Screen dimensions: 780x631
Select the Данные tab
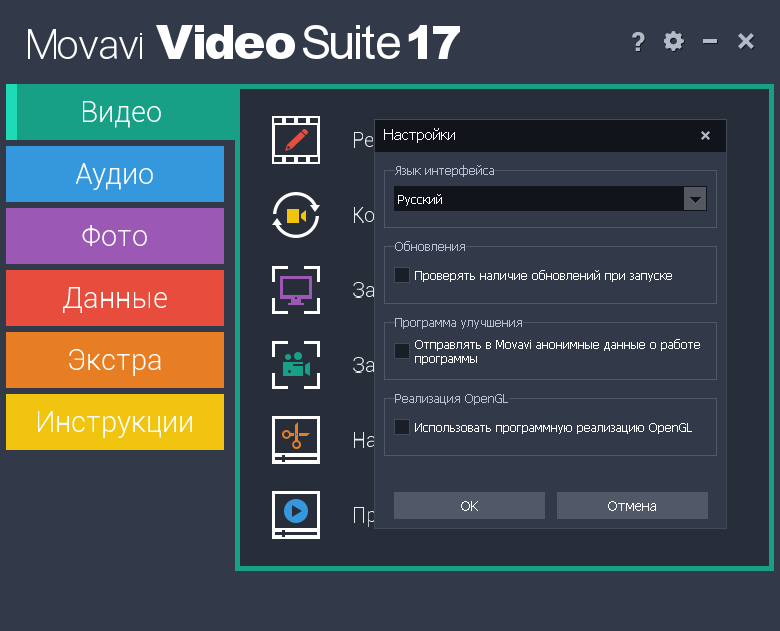coord(115,298)
